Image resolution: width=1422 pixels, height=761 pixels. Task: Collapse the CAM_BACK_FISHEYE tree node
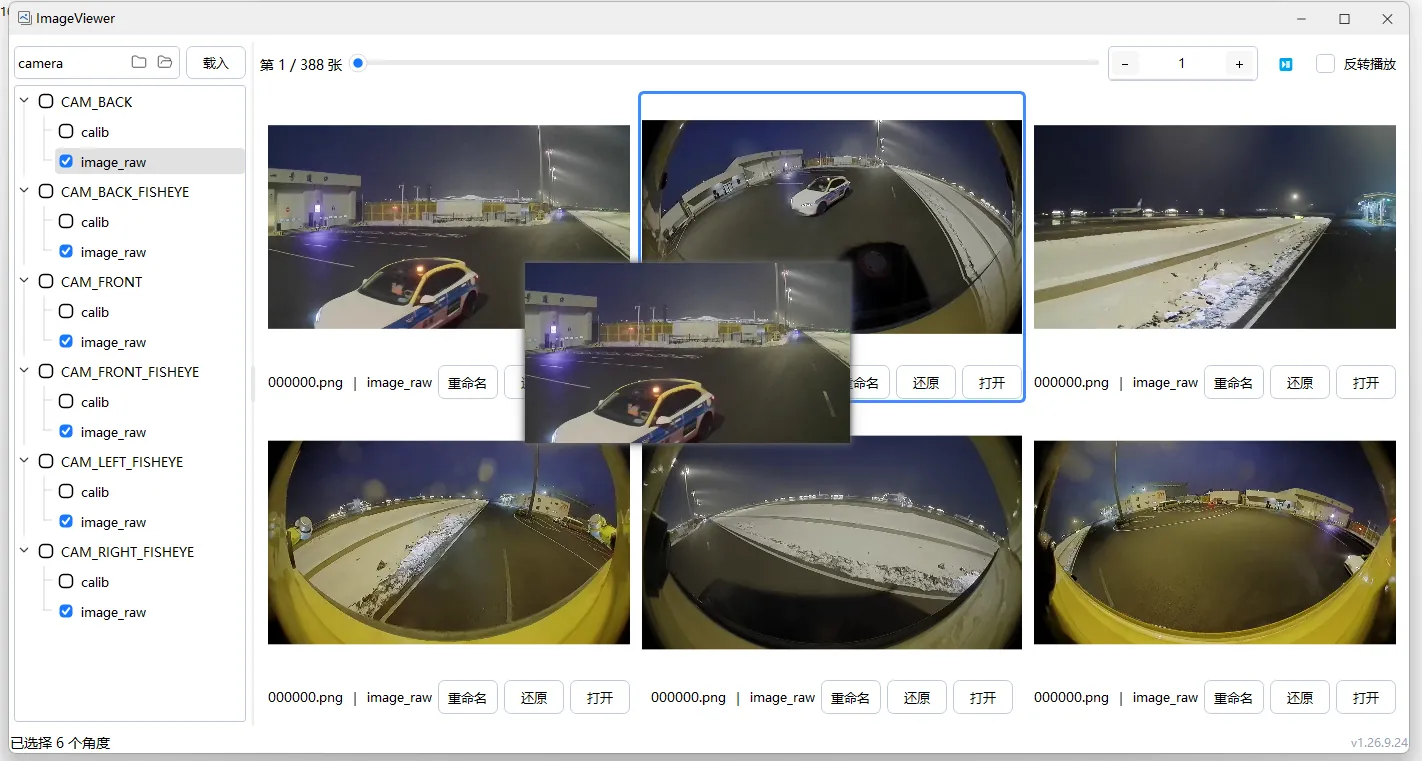click(25, 191)
